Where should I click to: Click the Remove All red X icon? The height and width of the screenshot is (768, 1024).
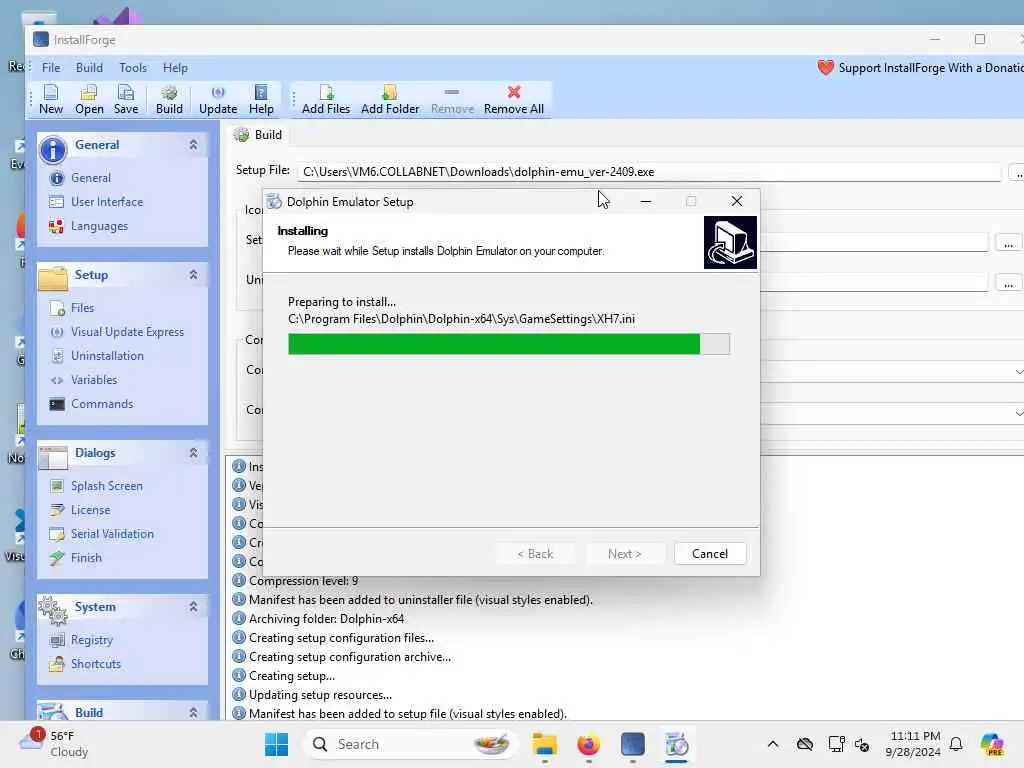pos(514,99)
